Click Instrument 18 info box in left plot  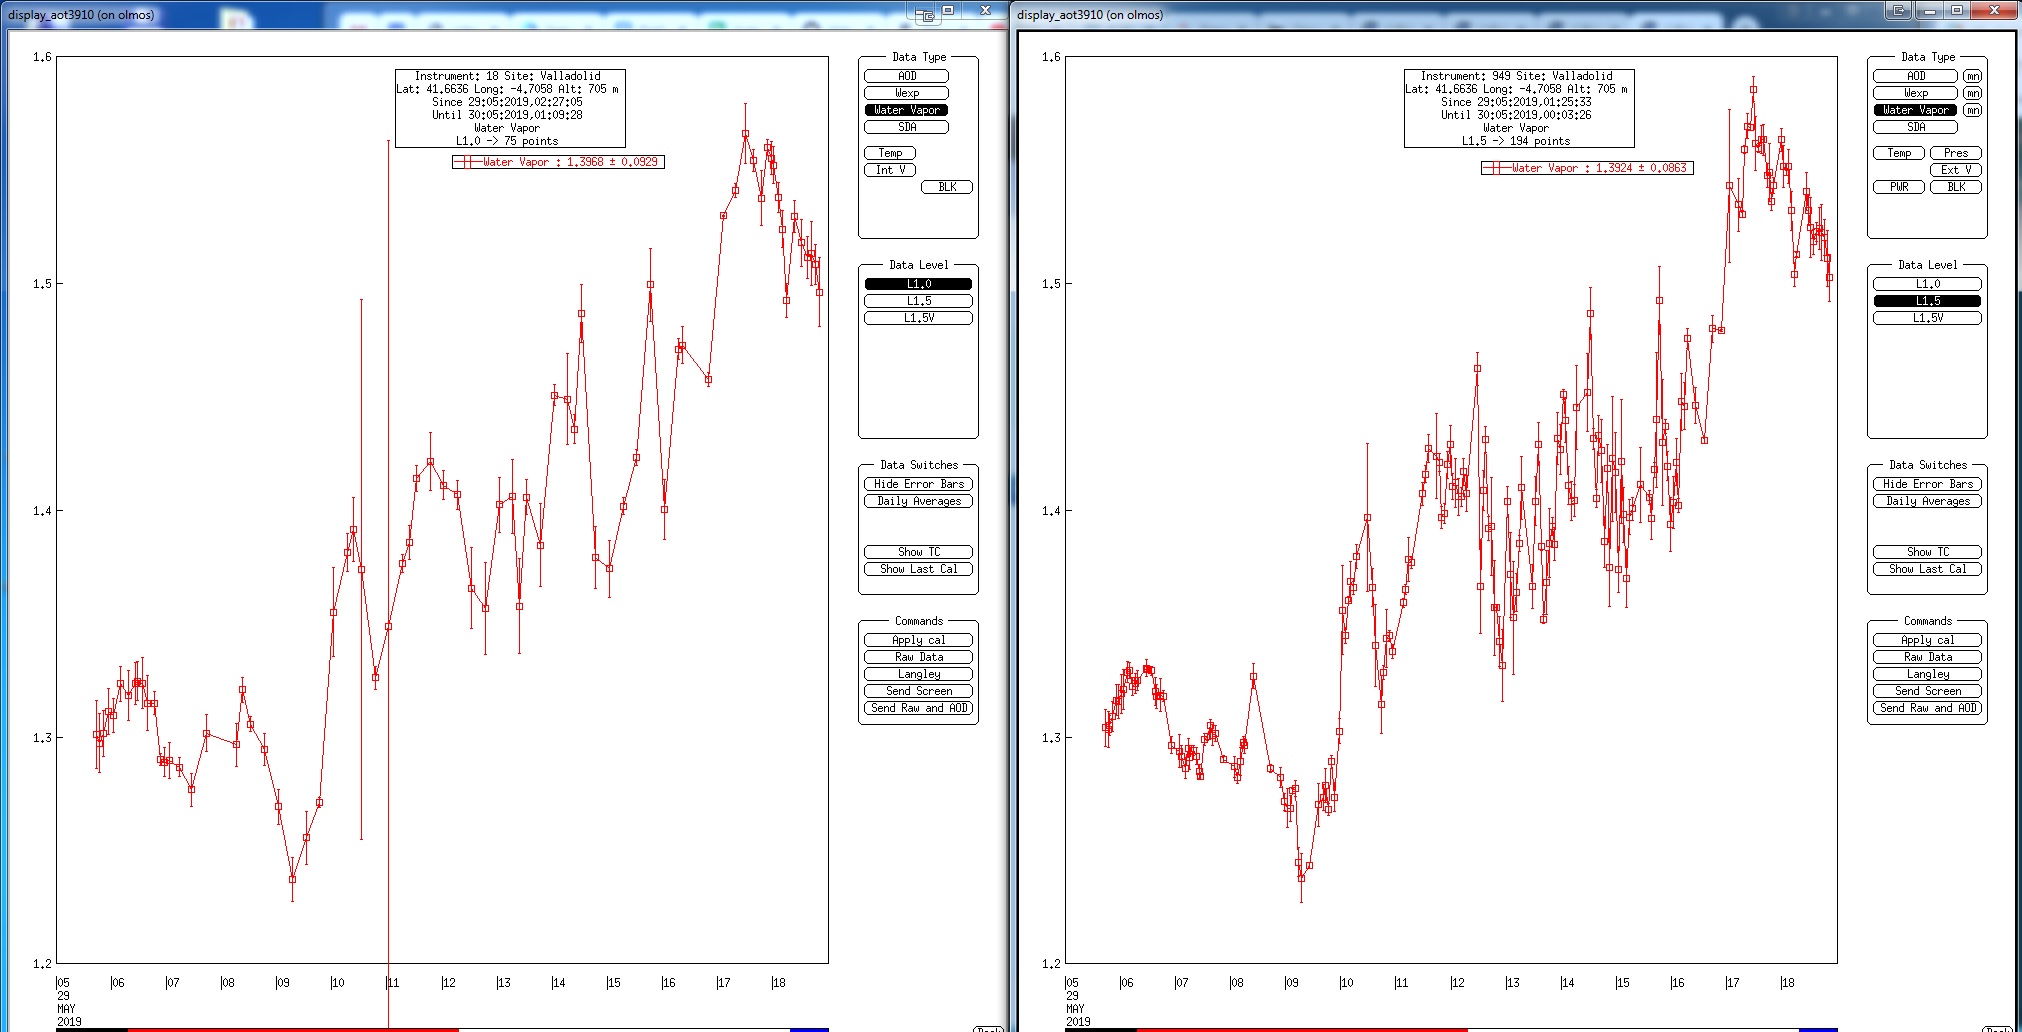pos(510,108)
